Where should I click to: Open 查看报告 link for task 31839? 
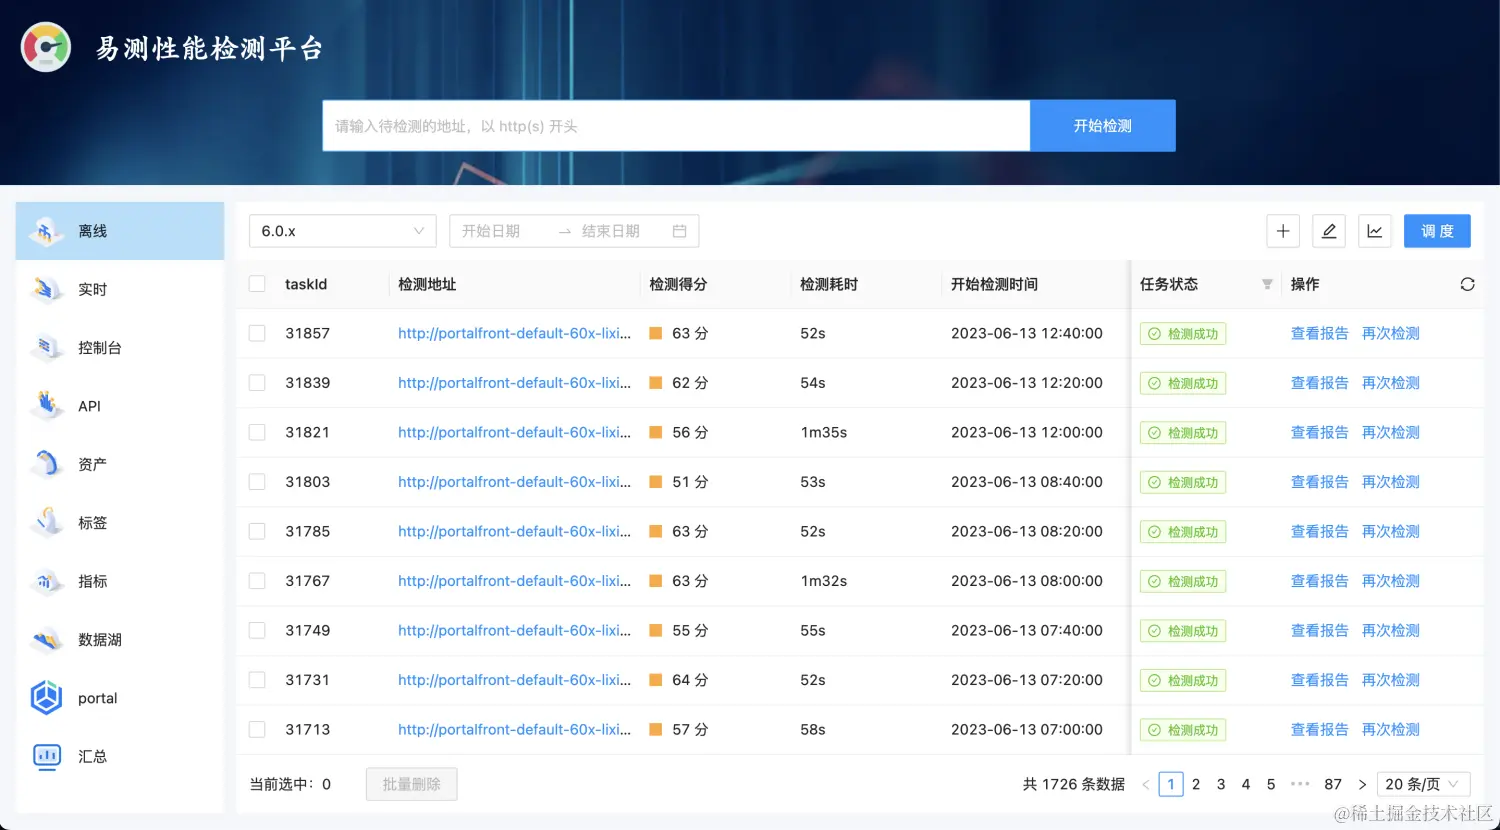point(1320,383)
